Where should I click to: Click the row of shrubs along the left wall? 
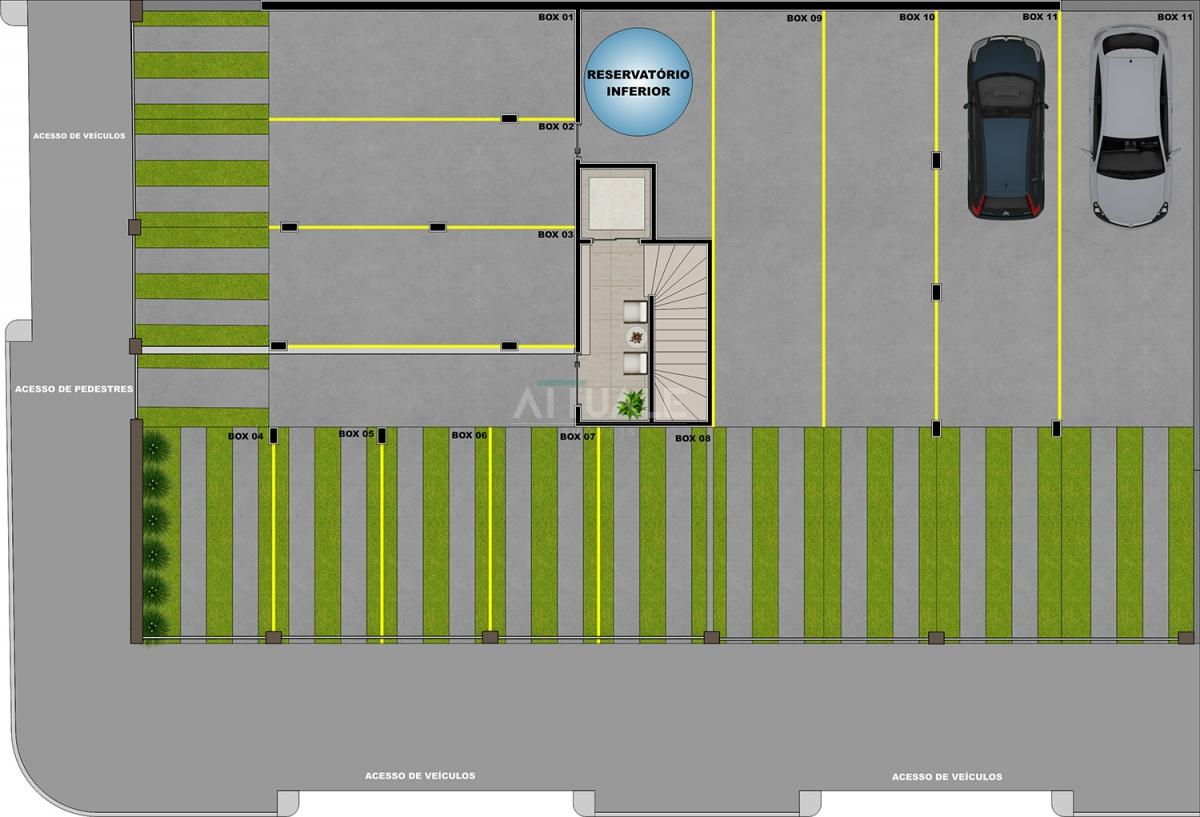[x=156, y=535]
